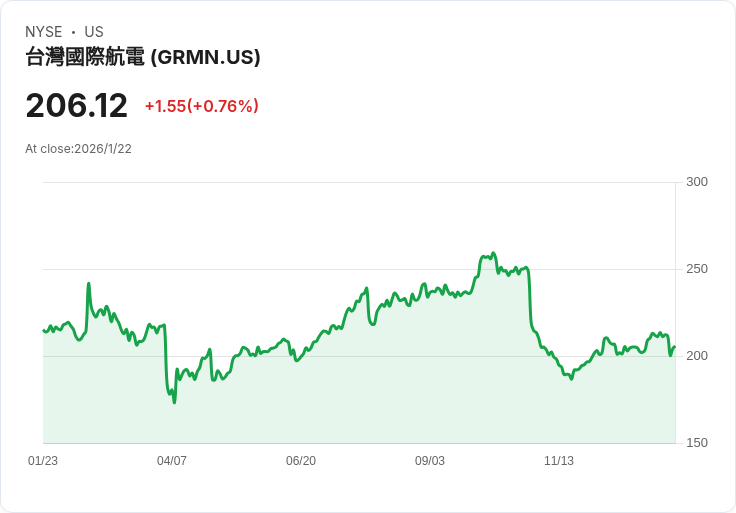The width and height of the screenshot is (736, 513).
Task: Click the 300 y-axis label
Action: tap(696, 182)
